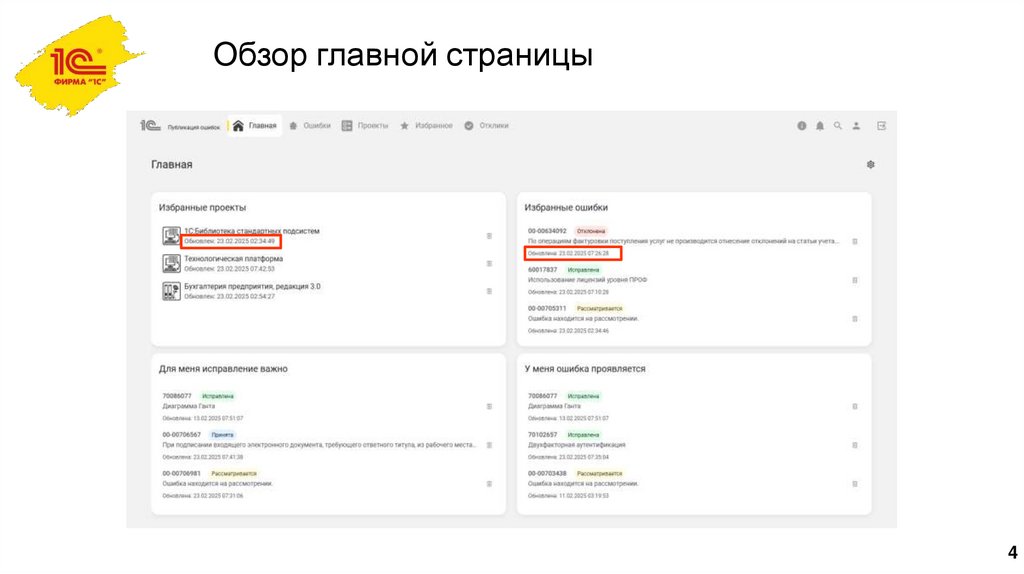
Task: Click the Принята status badge
Action: pos(223,434)
